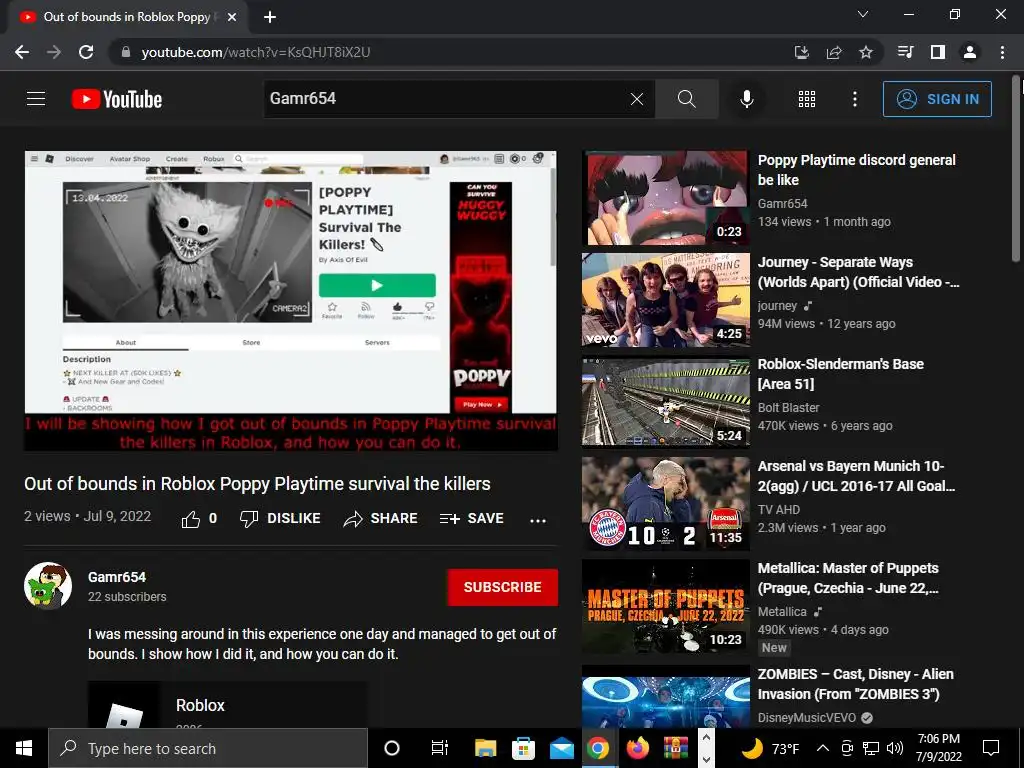This screenshot has width=1024, height=768.
Task: Open Journey Separate Ways video thumbnail
Action: pos(665,300)
